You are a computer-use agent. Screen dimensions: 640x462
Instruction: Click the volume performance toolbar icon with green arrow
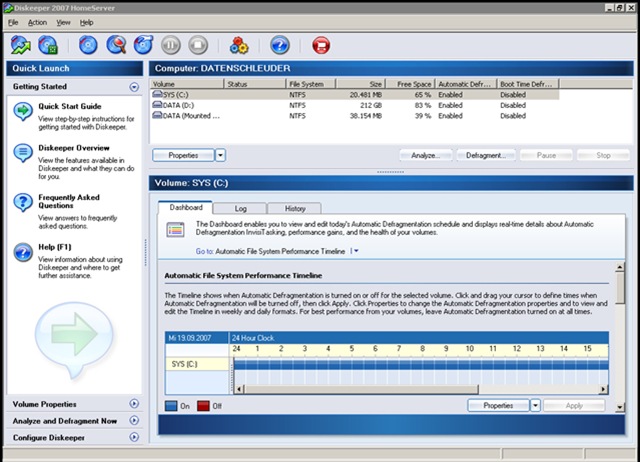20,45
